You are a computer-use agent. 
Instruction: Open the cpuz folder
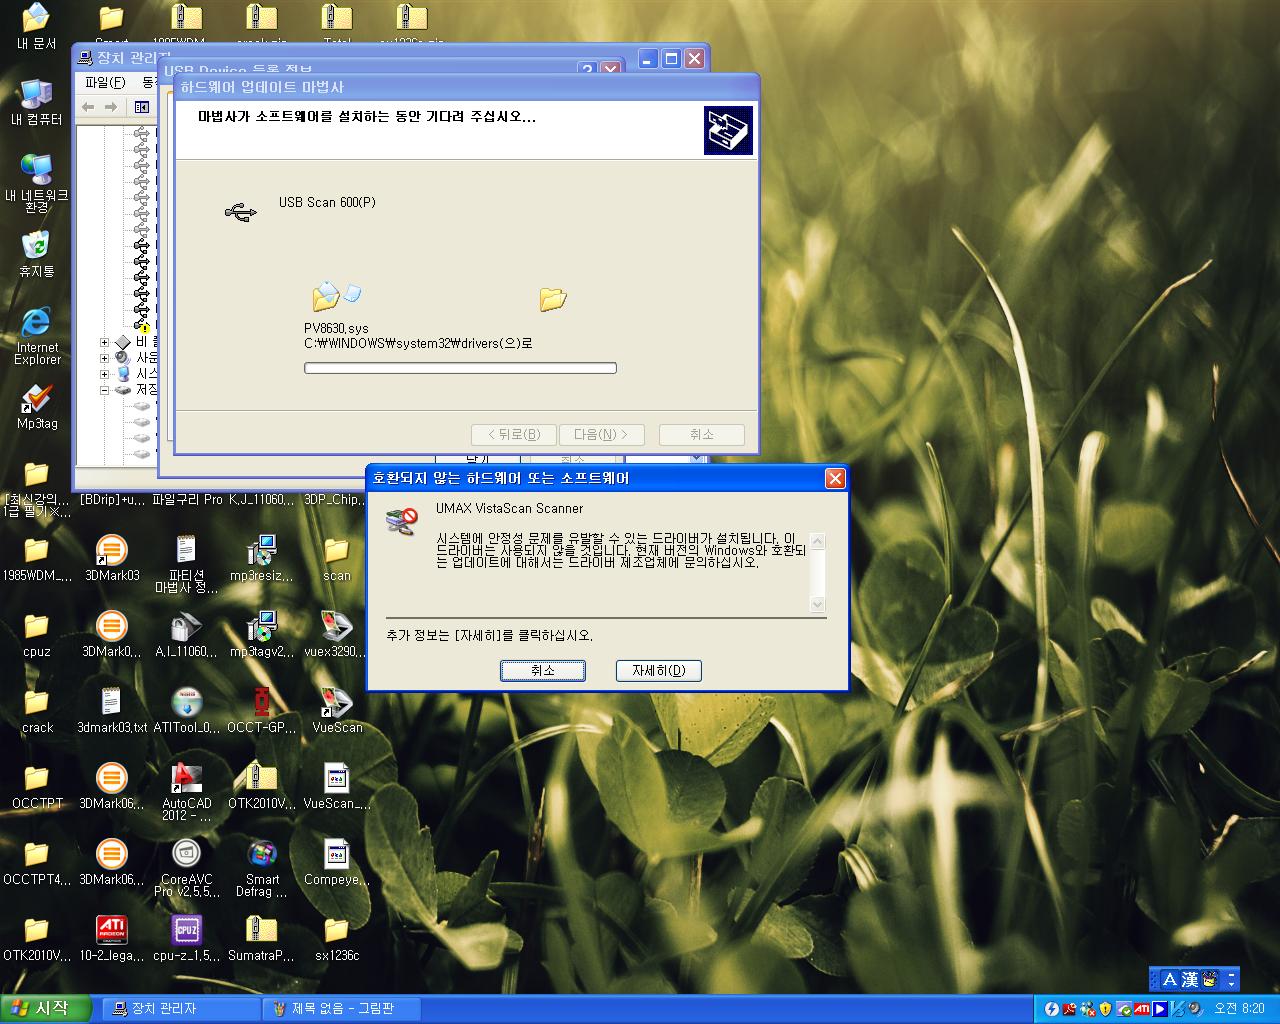[37, 634]
